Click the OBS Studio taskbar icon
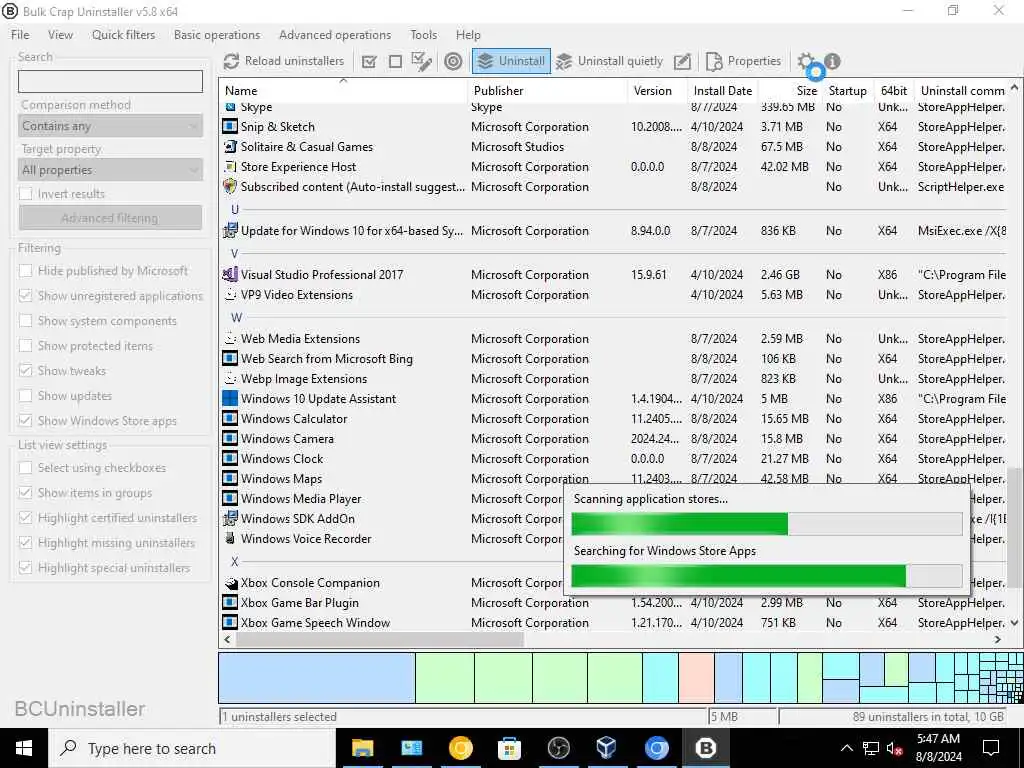1024x768 pixels. tap(558, 748)
